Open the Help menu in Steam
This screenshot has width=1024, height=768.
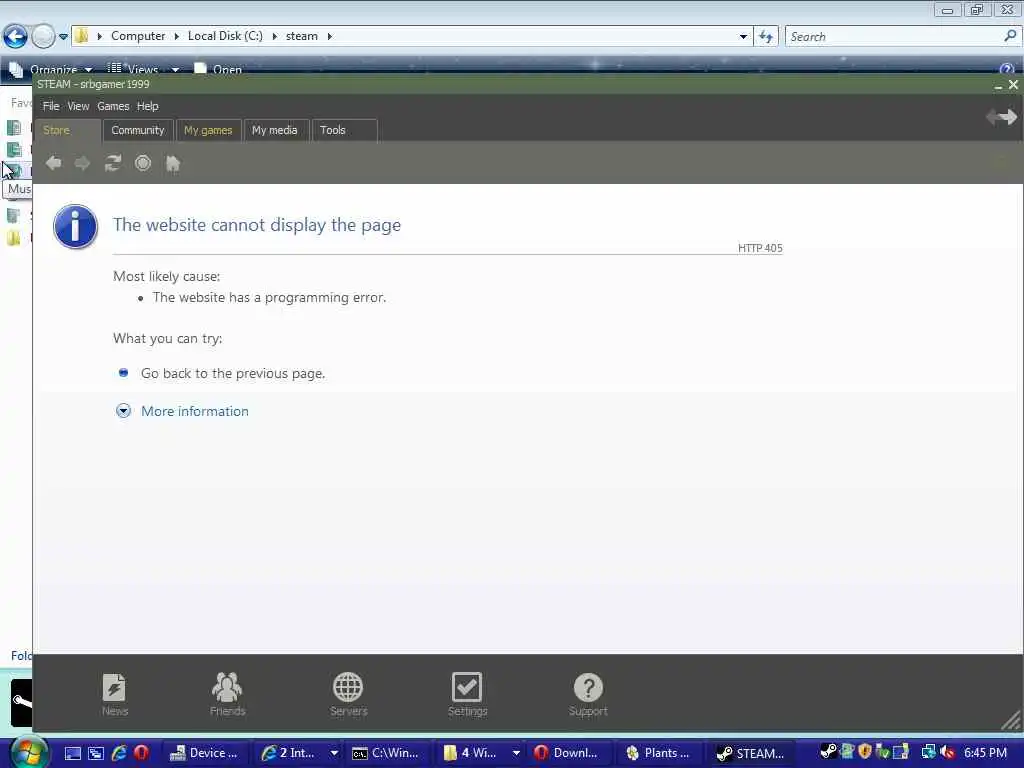pos(148,106)
